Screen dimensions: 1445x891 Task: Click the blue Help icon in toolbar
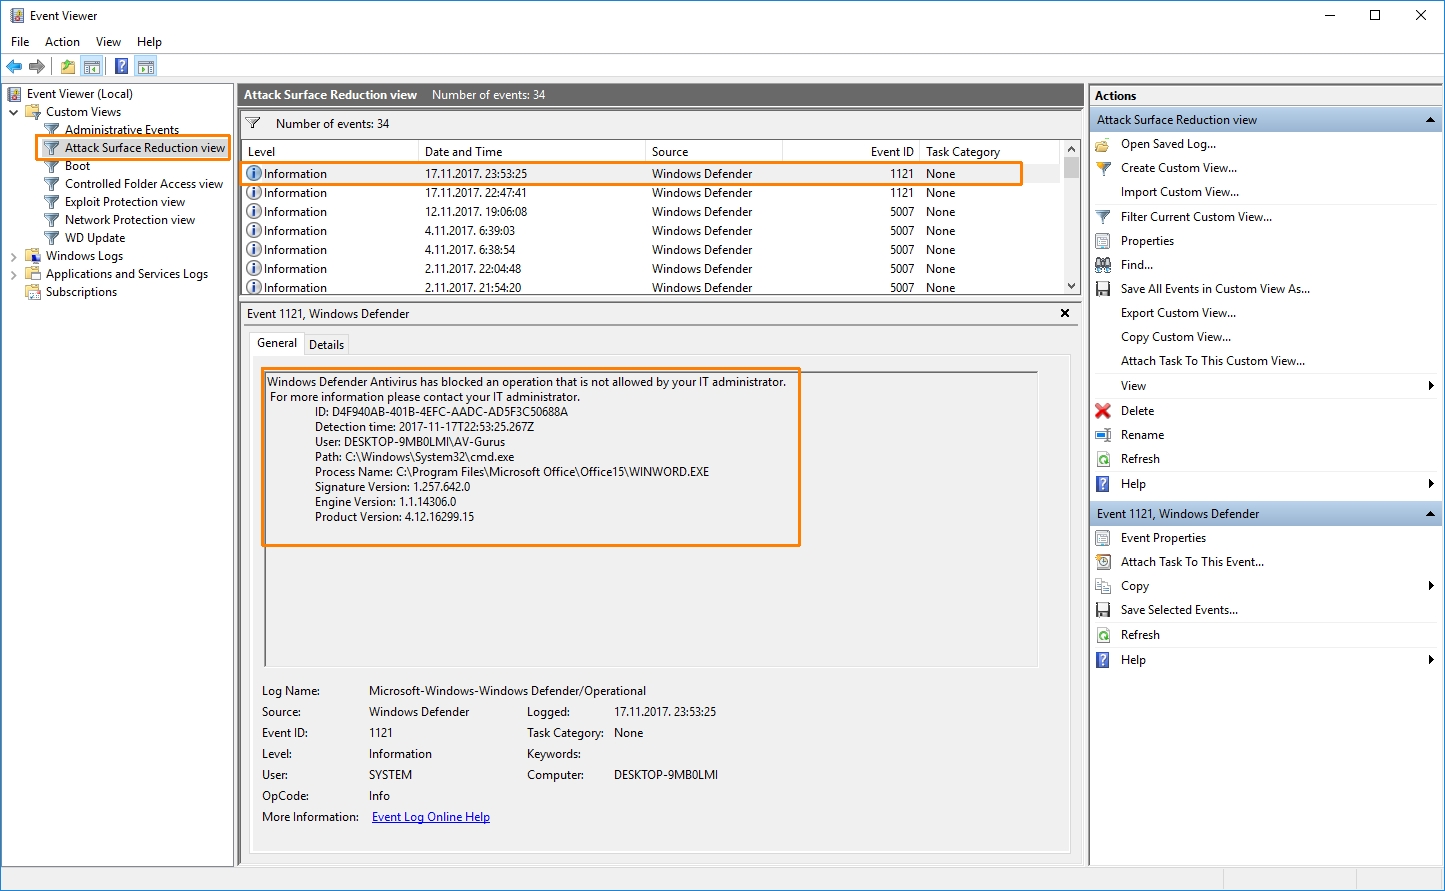tap(121, 67)
